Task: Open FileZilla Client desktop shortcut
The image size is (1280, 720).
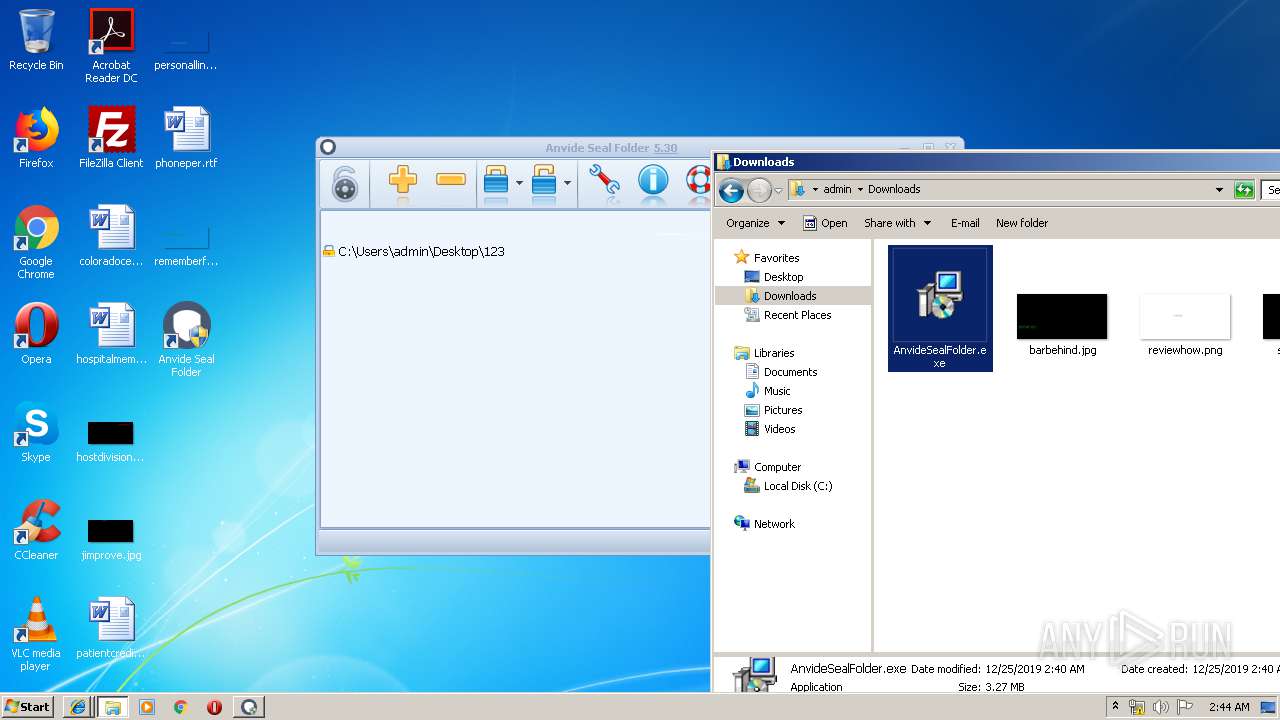Action: tap(111, 138)
